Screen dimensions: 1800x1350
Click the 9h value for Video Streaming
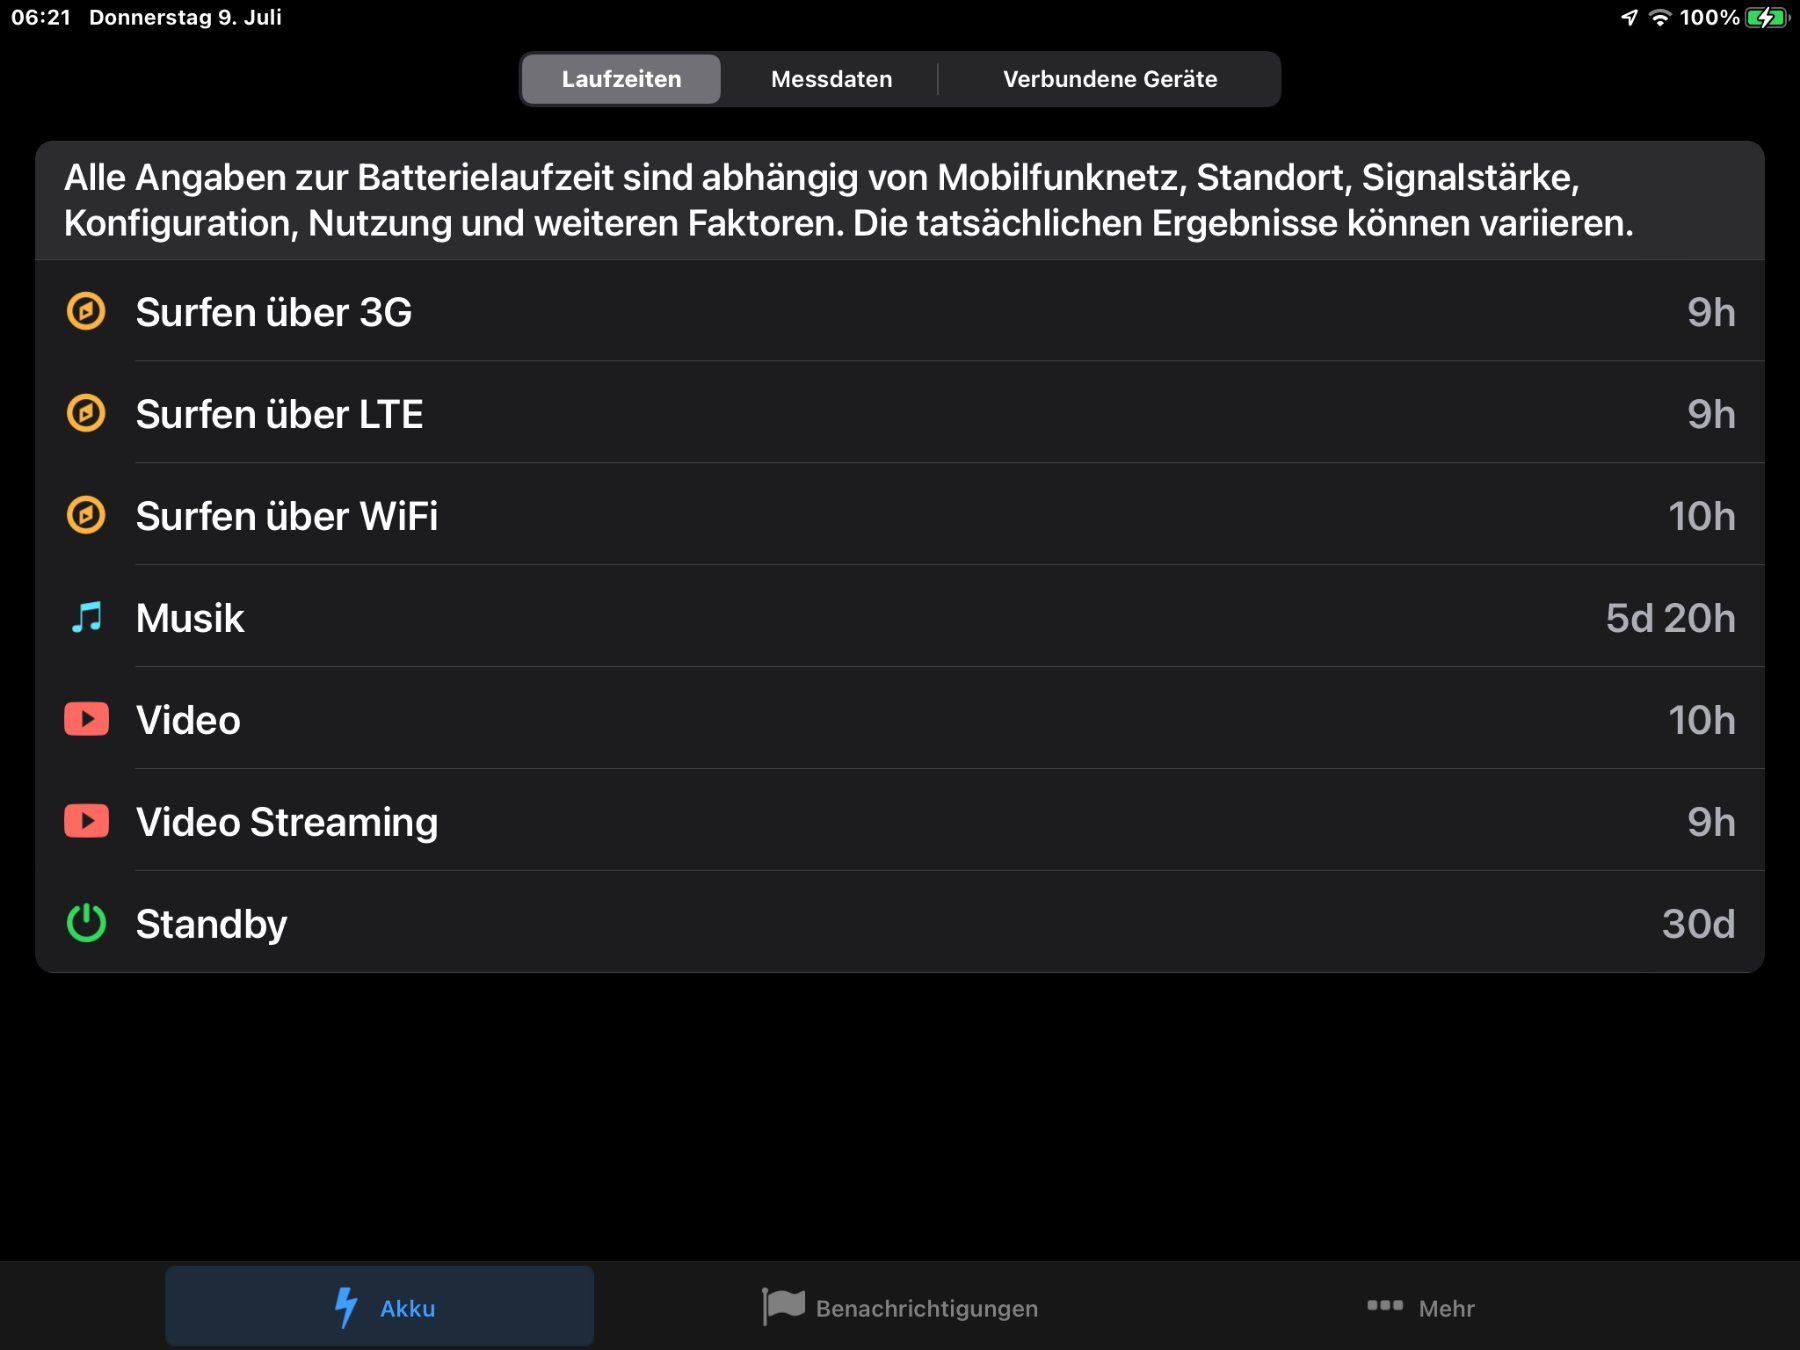pos(1711,822)
